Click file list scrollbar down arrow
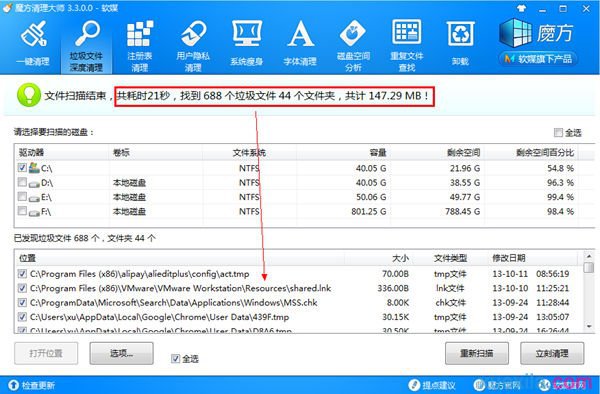The height and width of the screenshot is (394, 600). pyautogui.click(x=589, y=326)
